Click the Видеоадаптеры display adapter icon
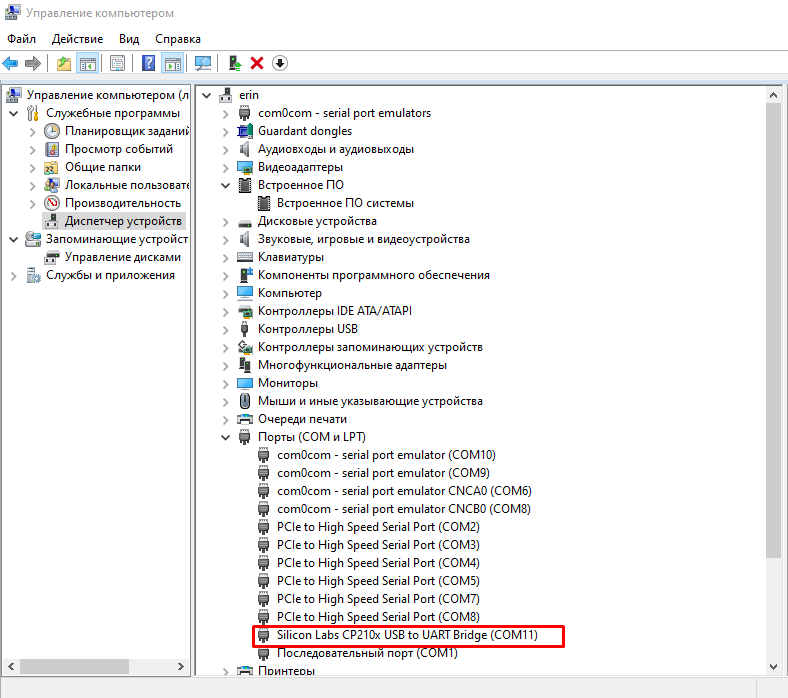Viewport: 788px width, 698px height. click(245, 167)
